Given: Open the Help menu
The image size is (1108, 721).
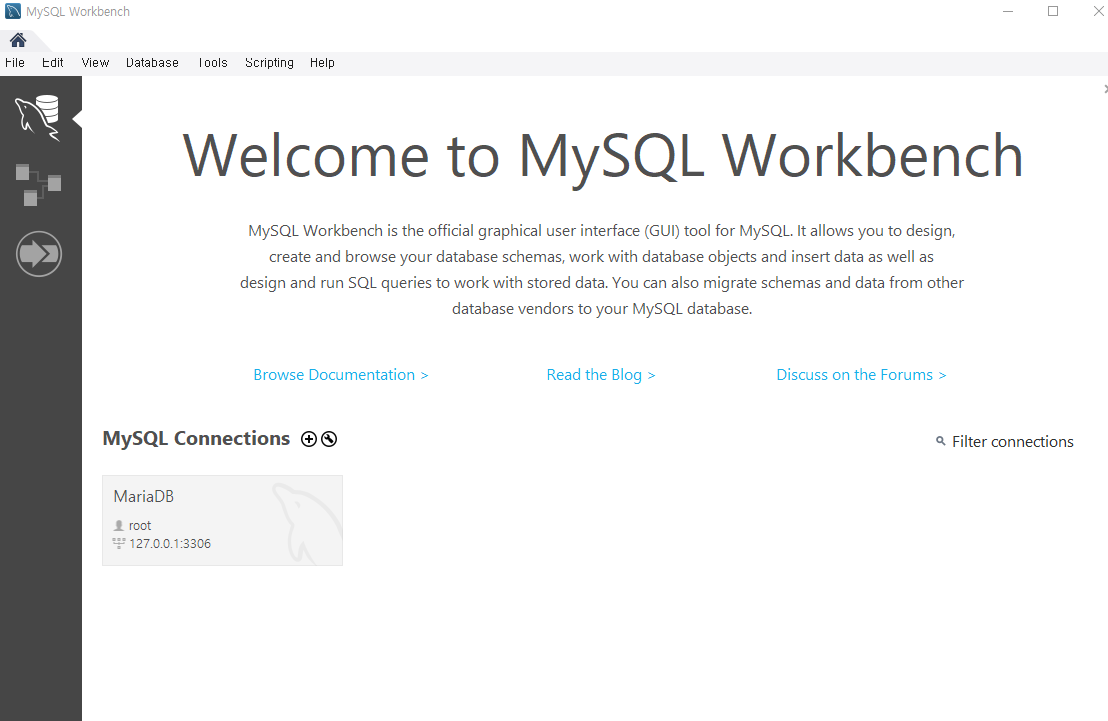Looking at the screenshot, I should pyautogui.click(x=322, y=62).
